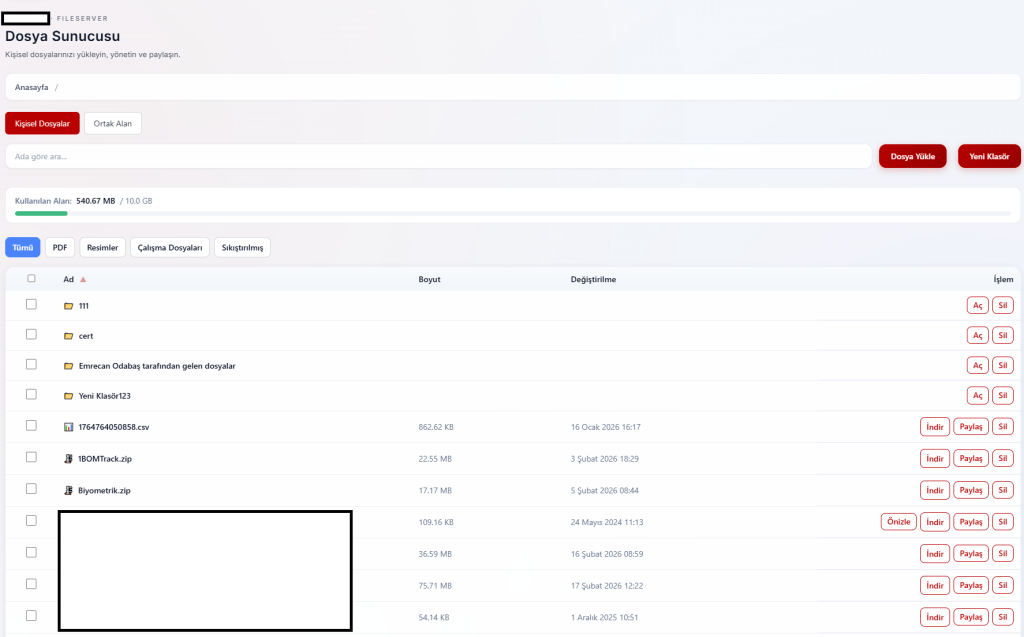1024x637 pixels.
Task: Toggle the select-all checkbox in header
Action: click(31, 279)
